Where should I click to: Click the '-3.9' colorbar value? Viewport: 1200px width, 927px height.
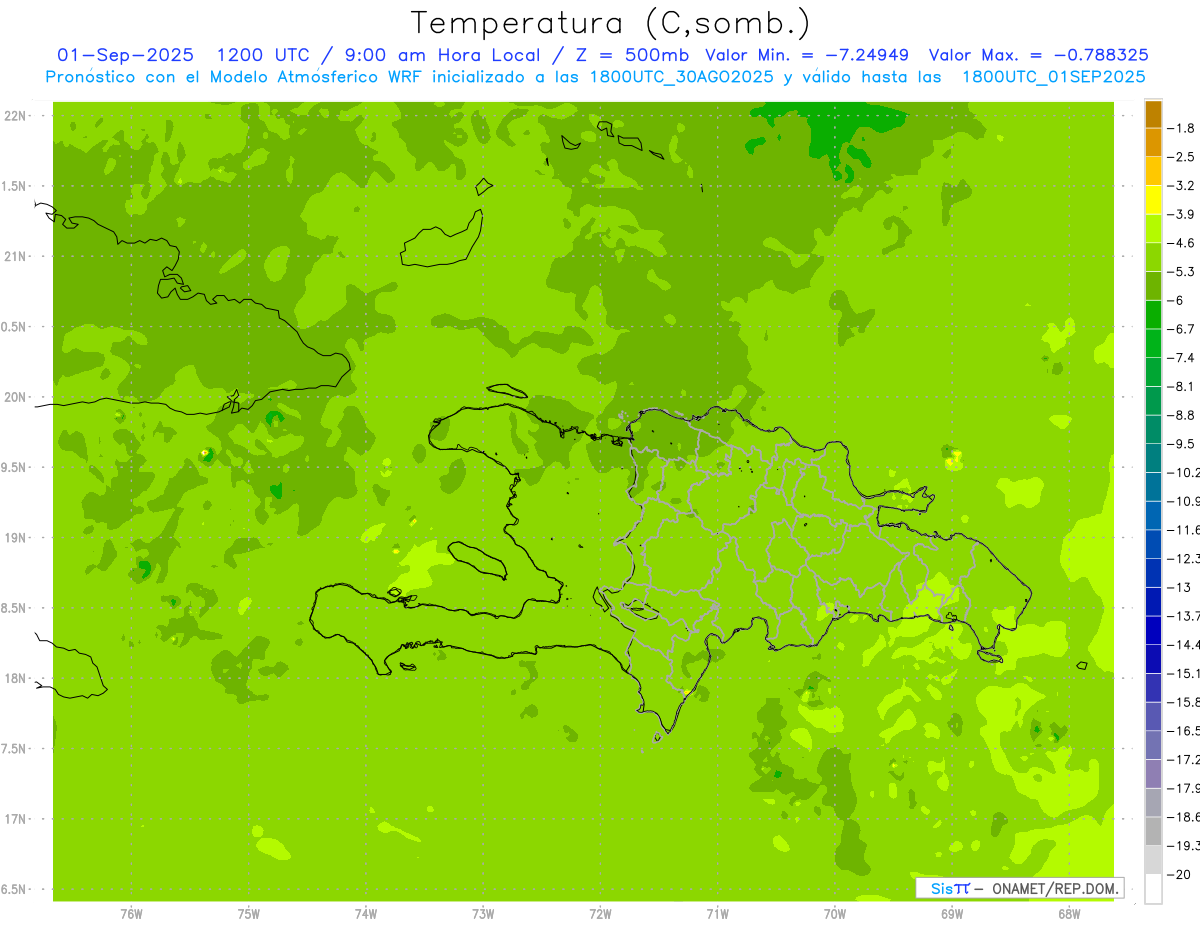(x=1182, y=214)
